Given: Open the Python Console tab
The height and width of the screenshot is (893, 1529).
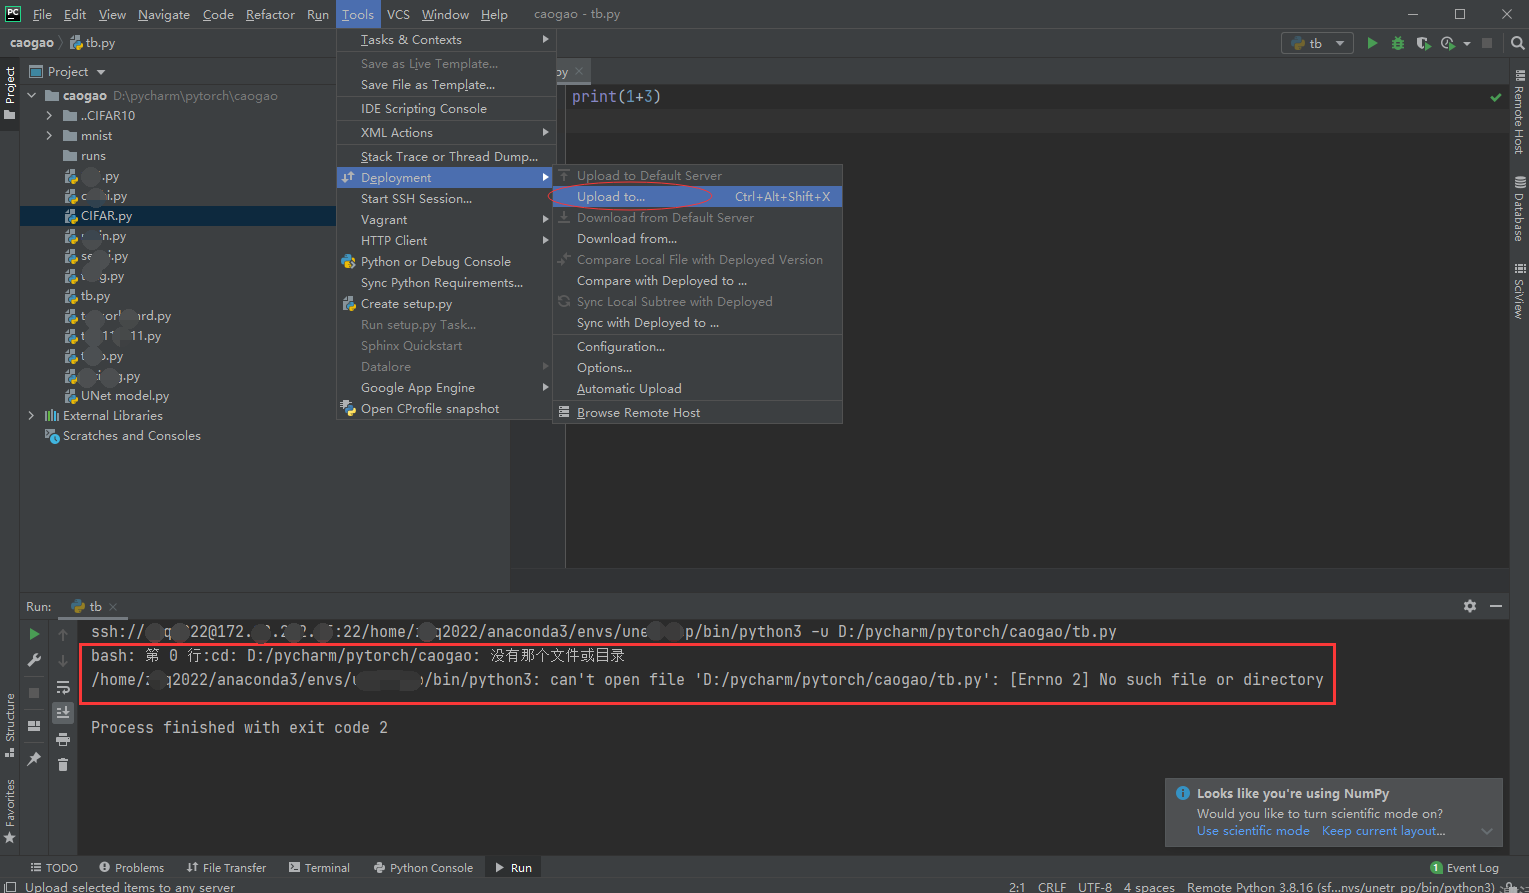Looking at the screenshot, I should pos(423,868).
